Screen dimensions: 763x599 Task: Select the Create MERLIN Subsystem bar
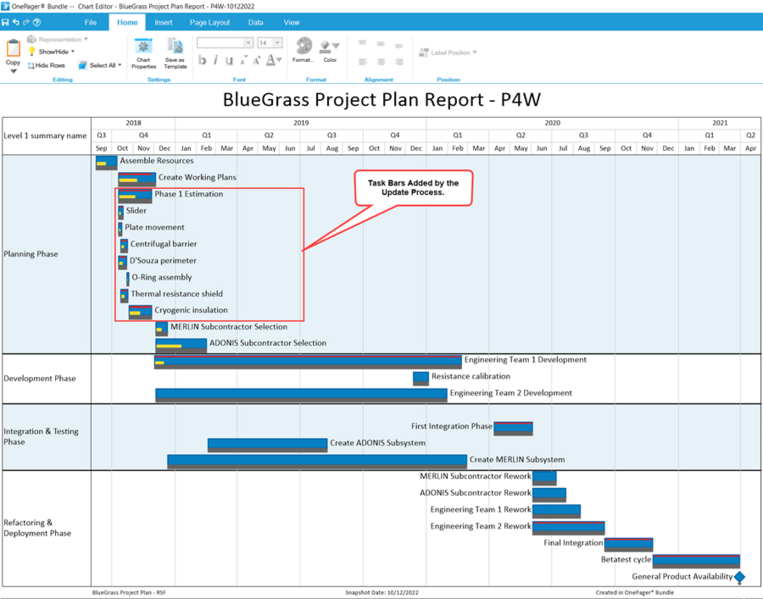pyautogui.click(x=317, y=461)
